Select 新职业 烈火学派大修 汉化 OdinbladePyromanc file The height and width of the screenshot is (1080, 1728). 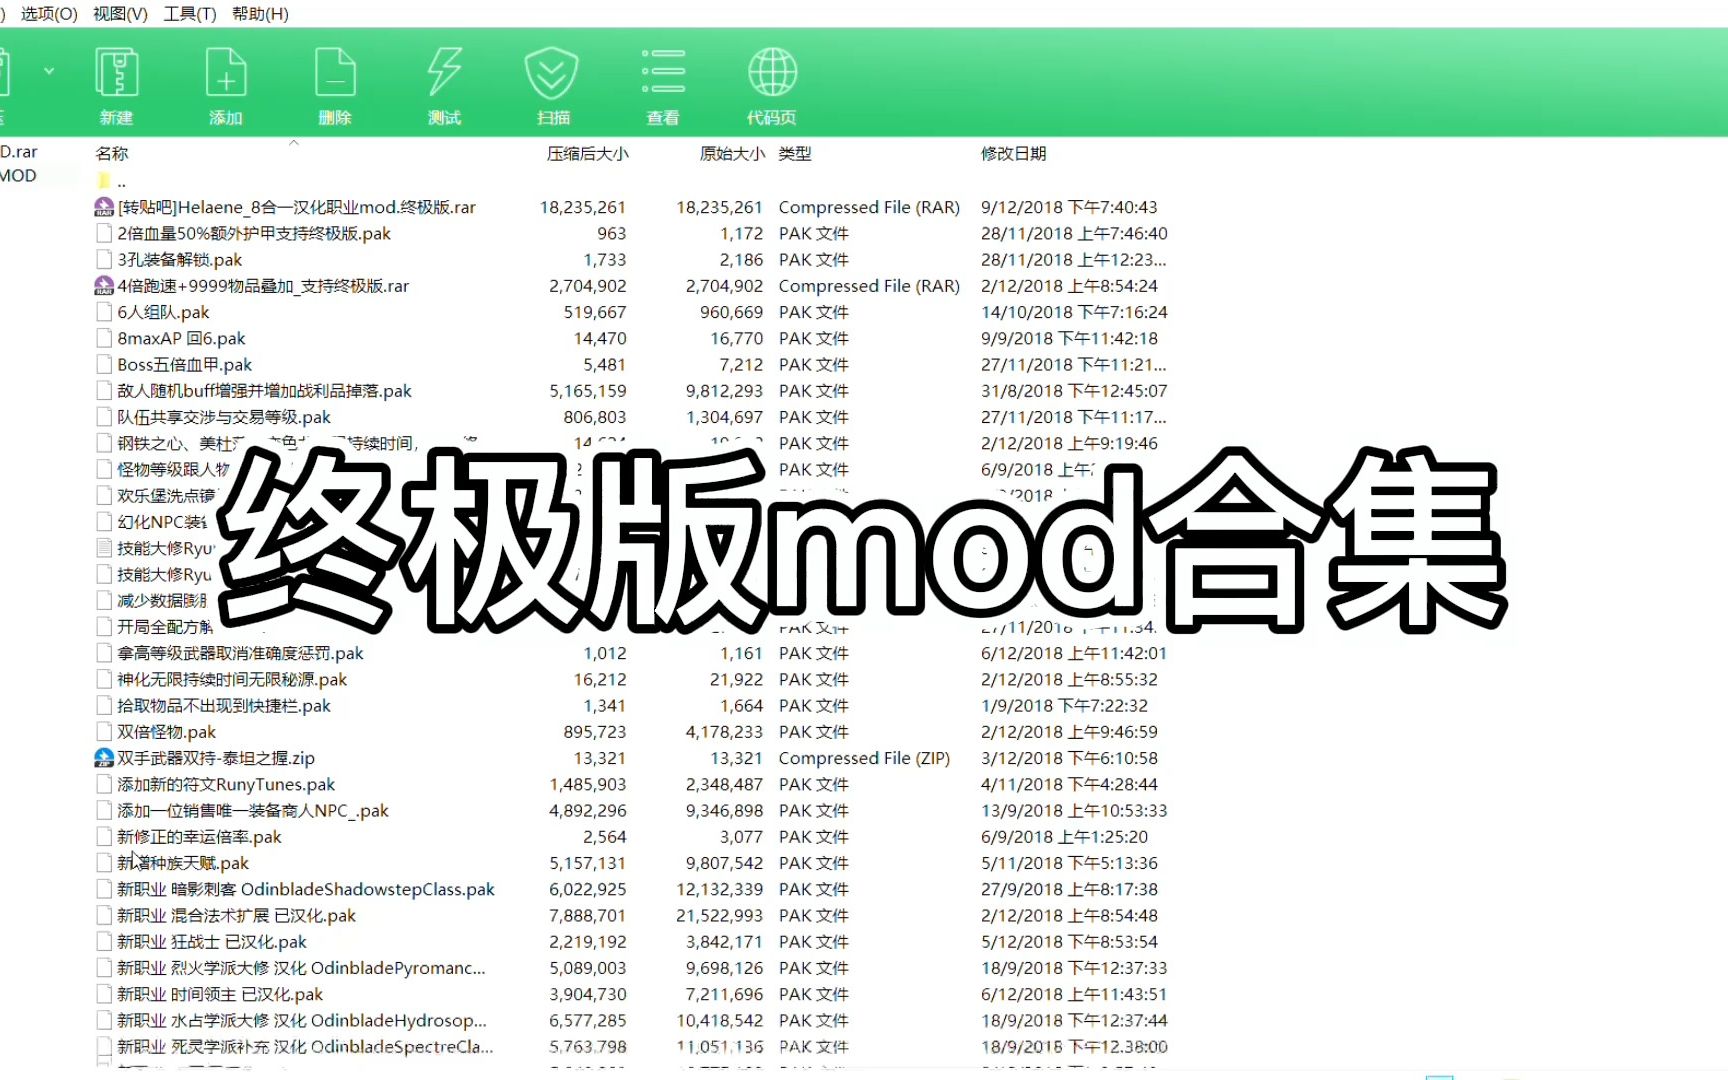tap(301, 968)
